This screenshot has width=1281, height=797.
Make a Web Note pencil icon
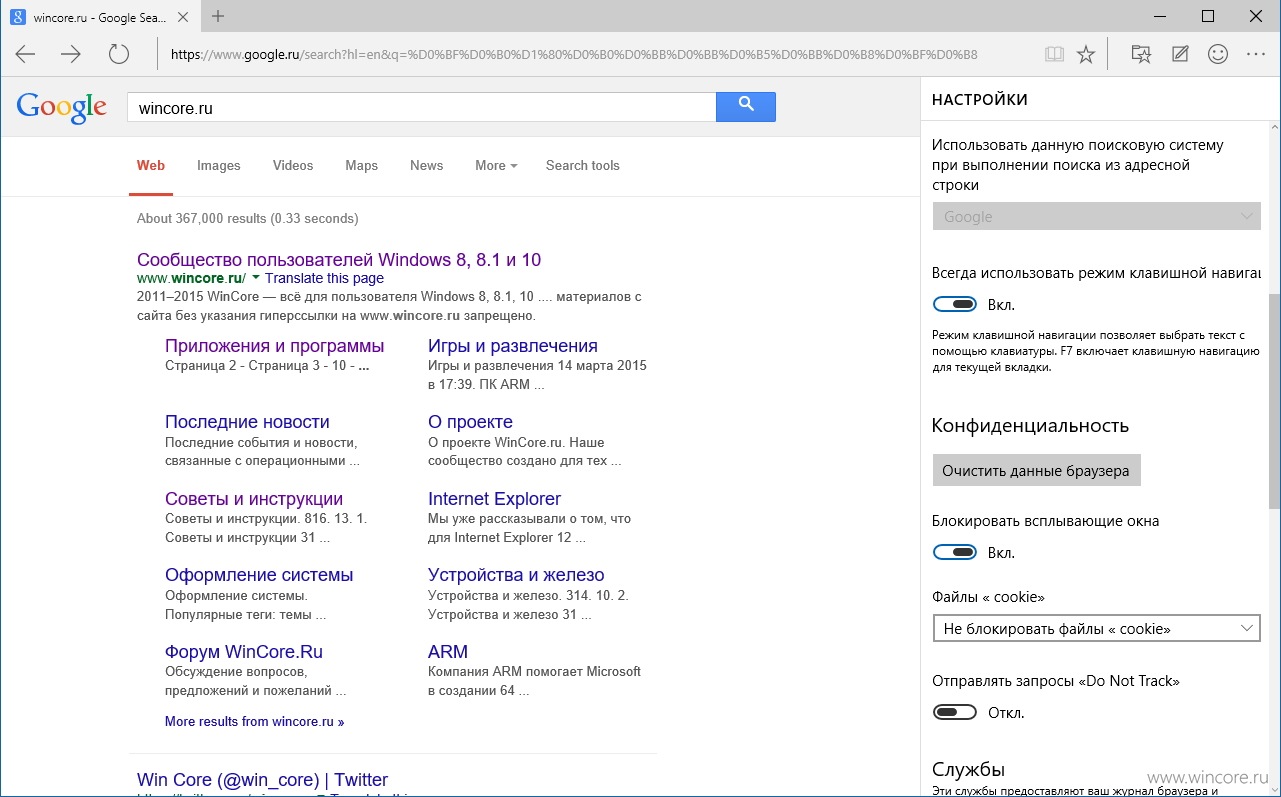pos(1180,54)
